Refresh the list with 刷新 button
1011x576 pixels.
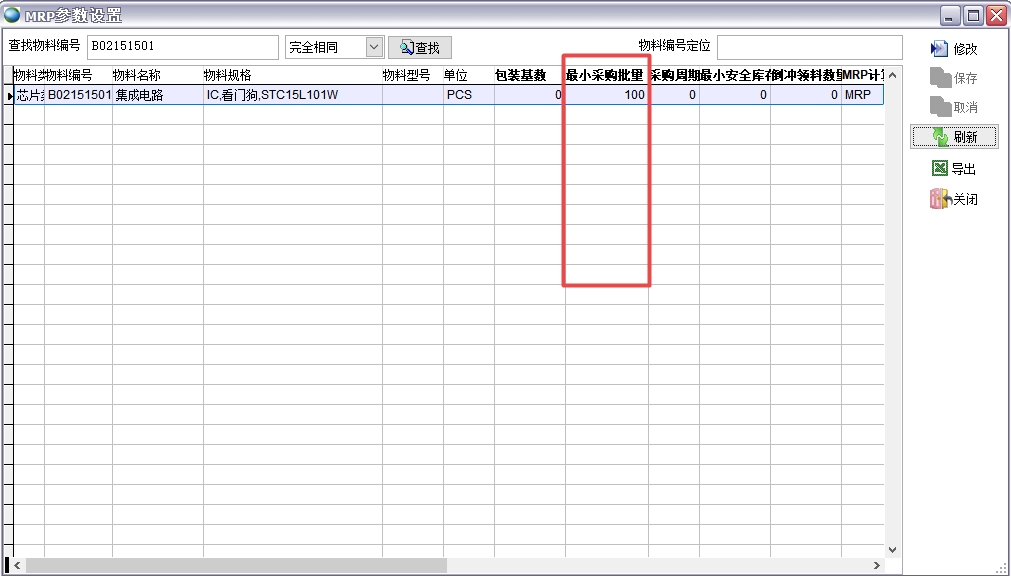[x=953, y=138]
